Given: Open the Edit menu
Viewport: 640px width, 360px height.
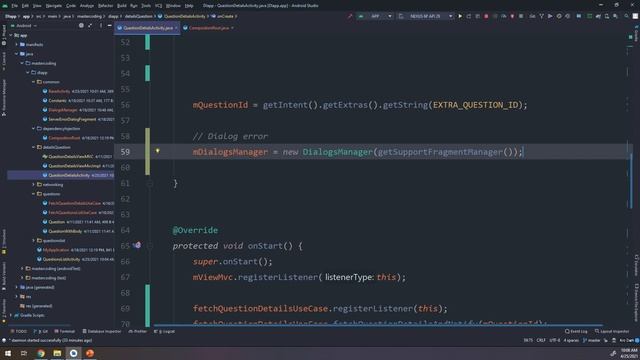Looking at the screenshot, I should (x=25, y=6).
